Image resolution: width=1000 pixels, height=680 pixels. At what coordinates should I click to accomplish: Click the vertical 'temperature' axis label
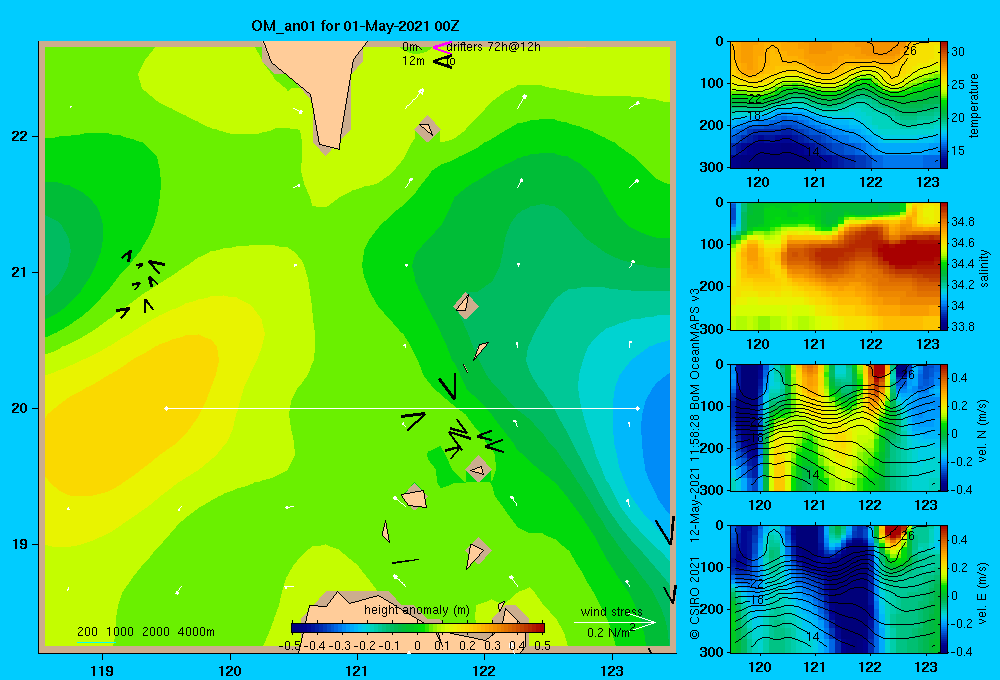974,105
